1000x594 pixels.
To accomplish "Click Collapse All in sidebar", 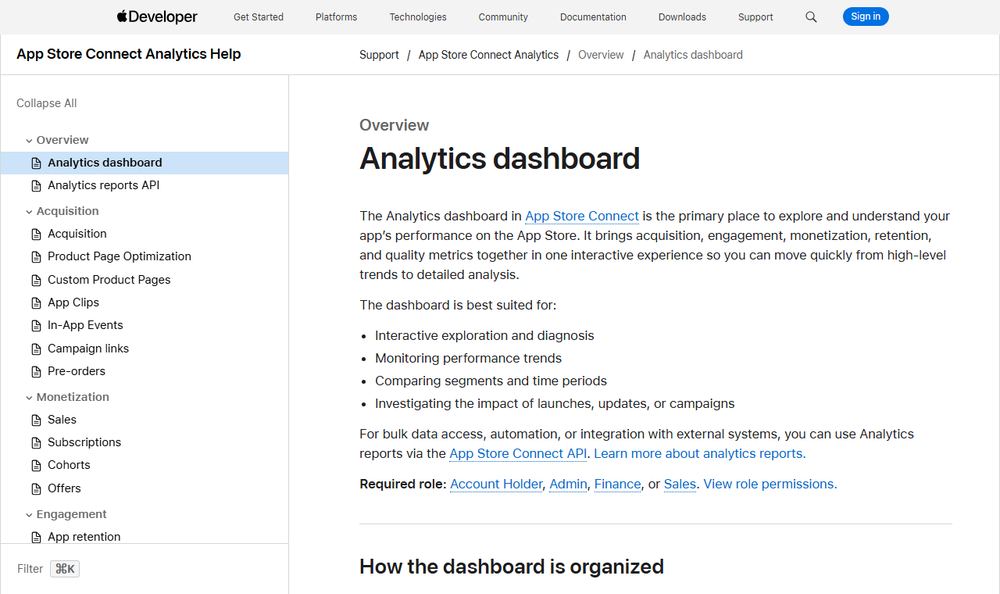I will (x=47, y=103).
